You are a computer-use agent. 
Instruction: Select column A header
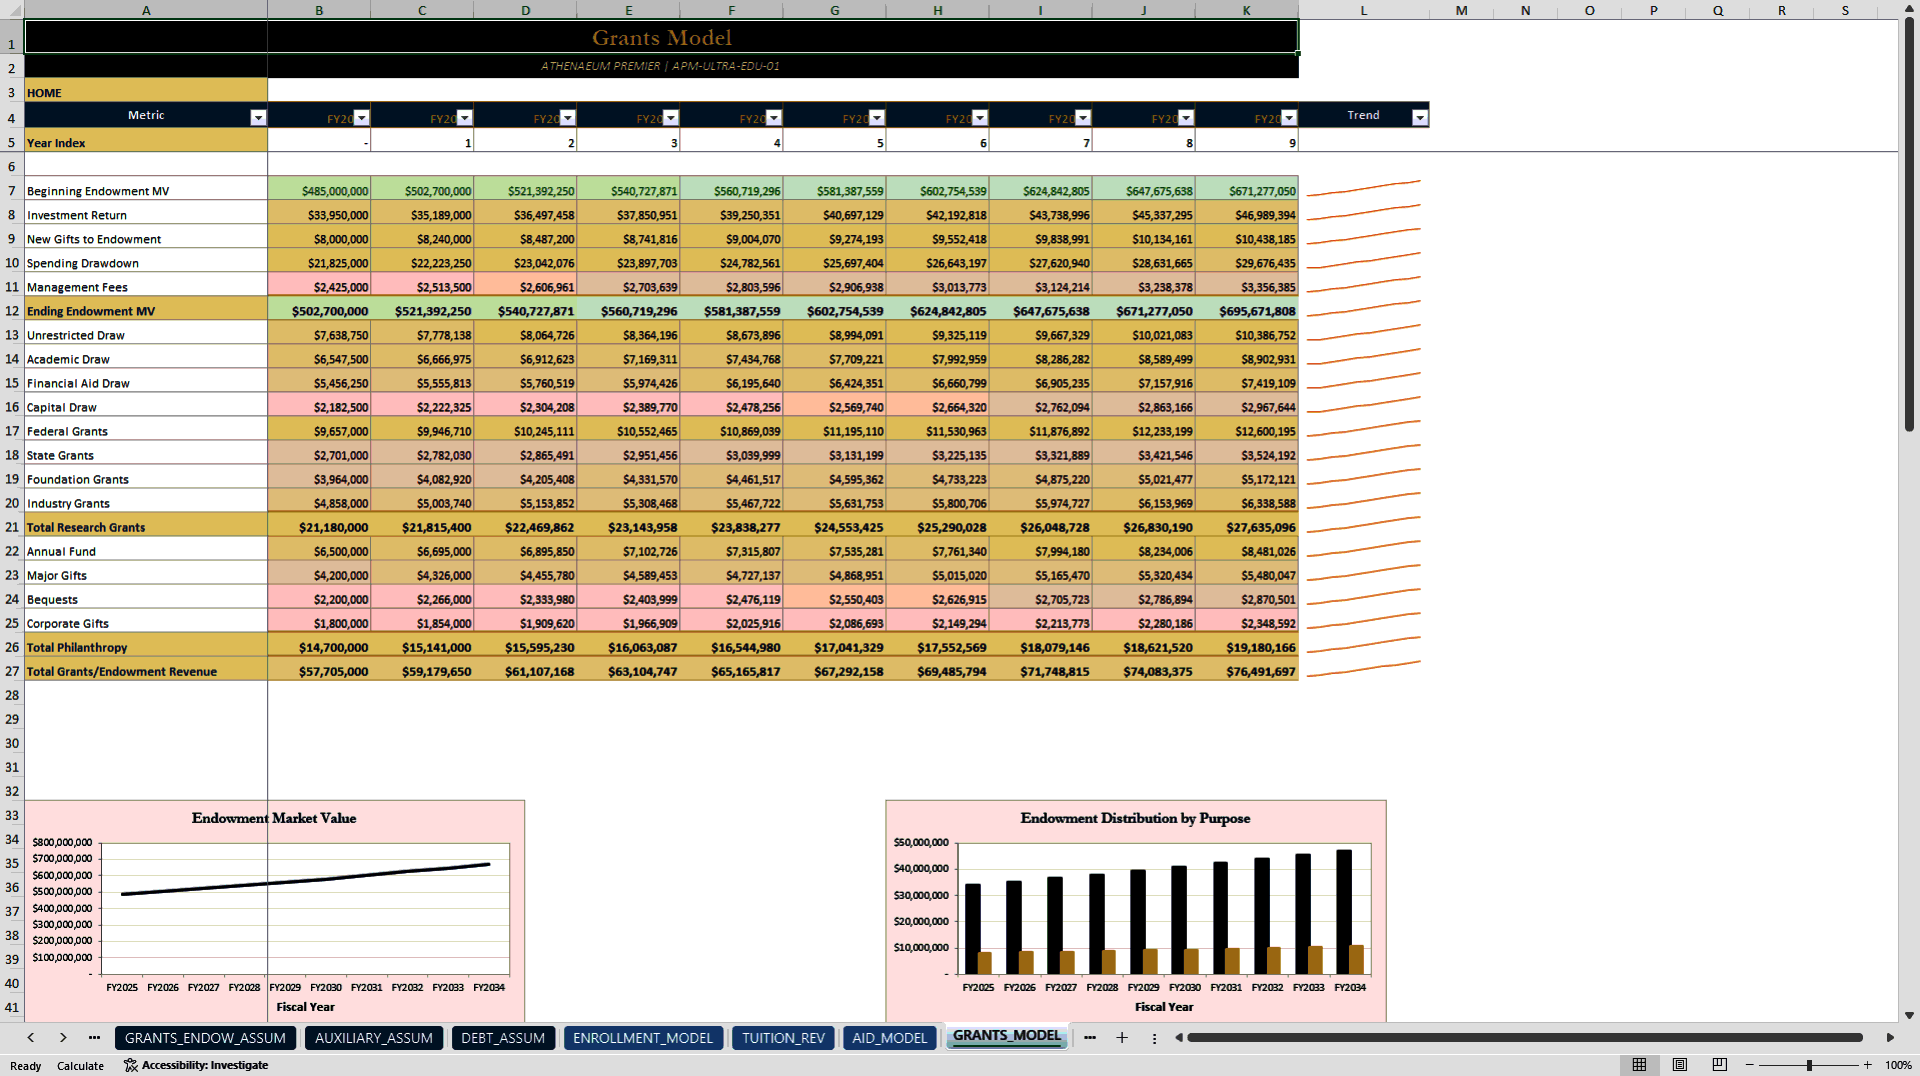click(146, 10)
